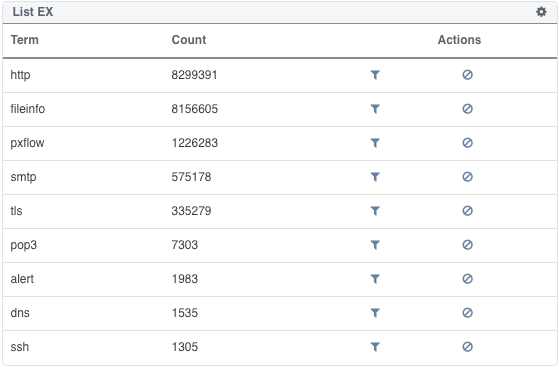Filter on the ssh term

coord(375,347)
